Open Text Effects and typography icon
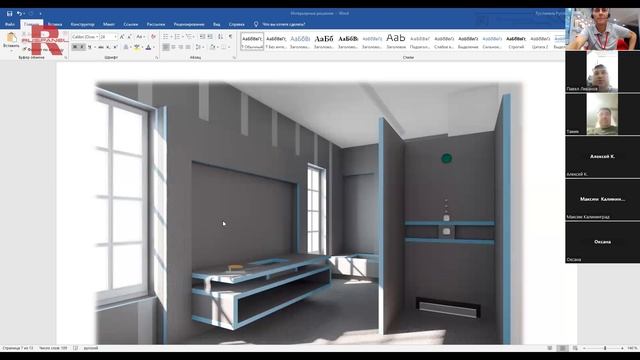640x360 pixels. tap(126, 47)
